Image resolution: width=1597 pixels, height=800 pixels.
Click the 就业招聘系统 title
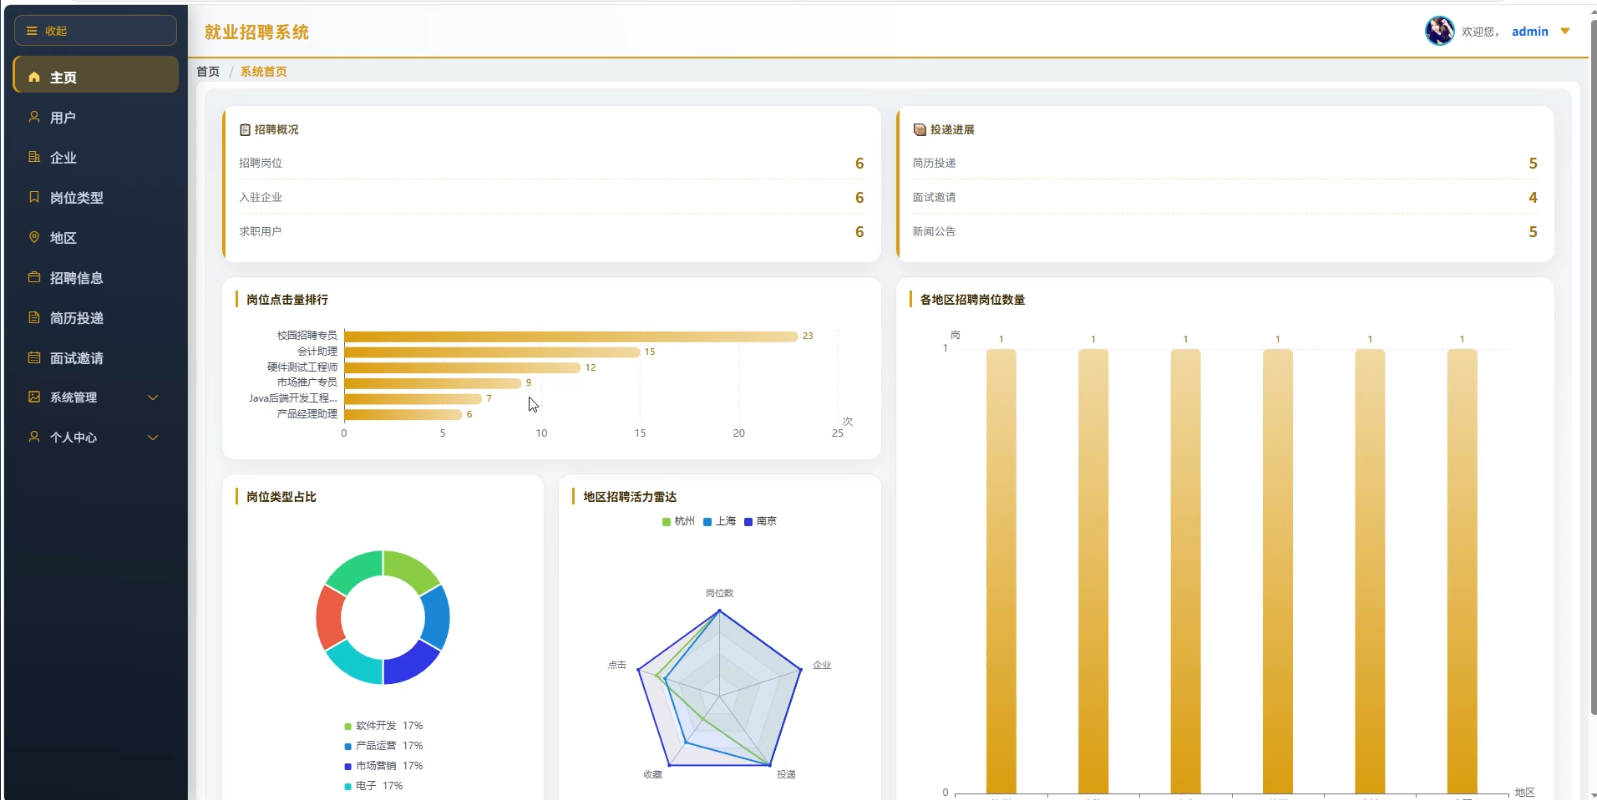pos(257,32)
